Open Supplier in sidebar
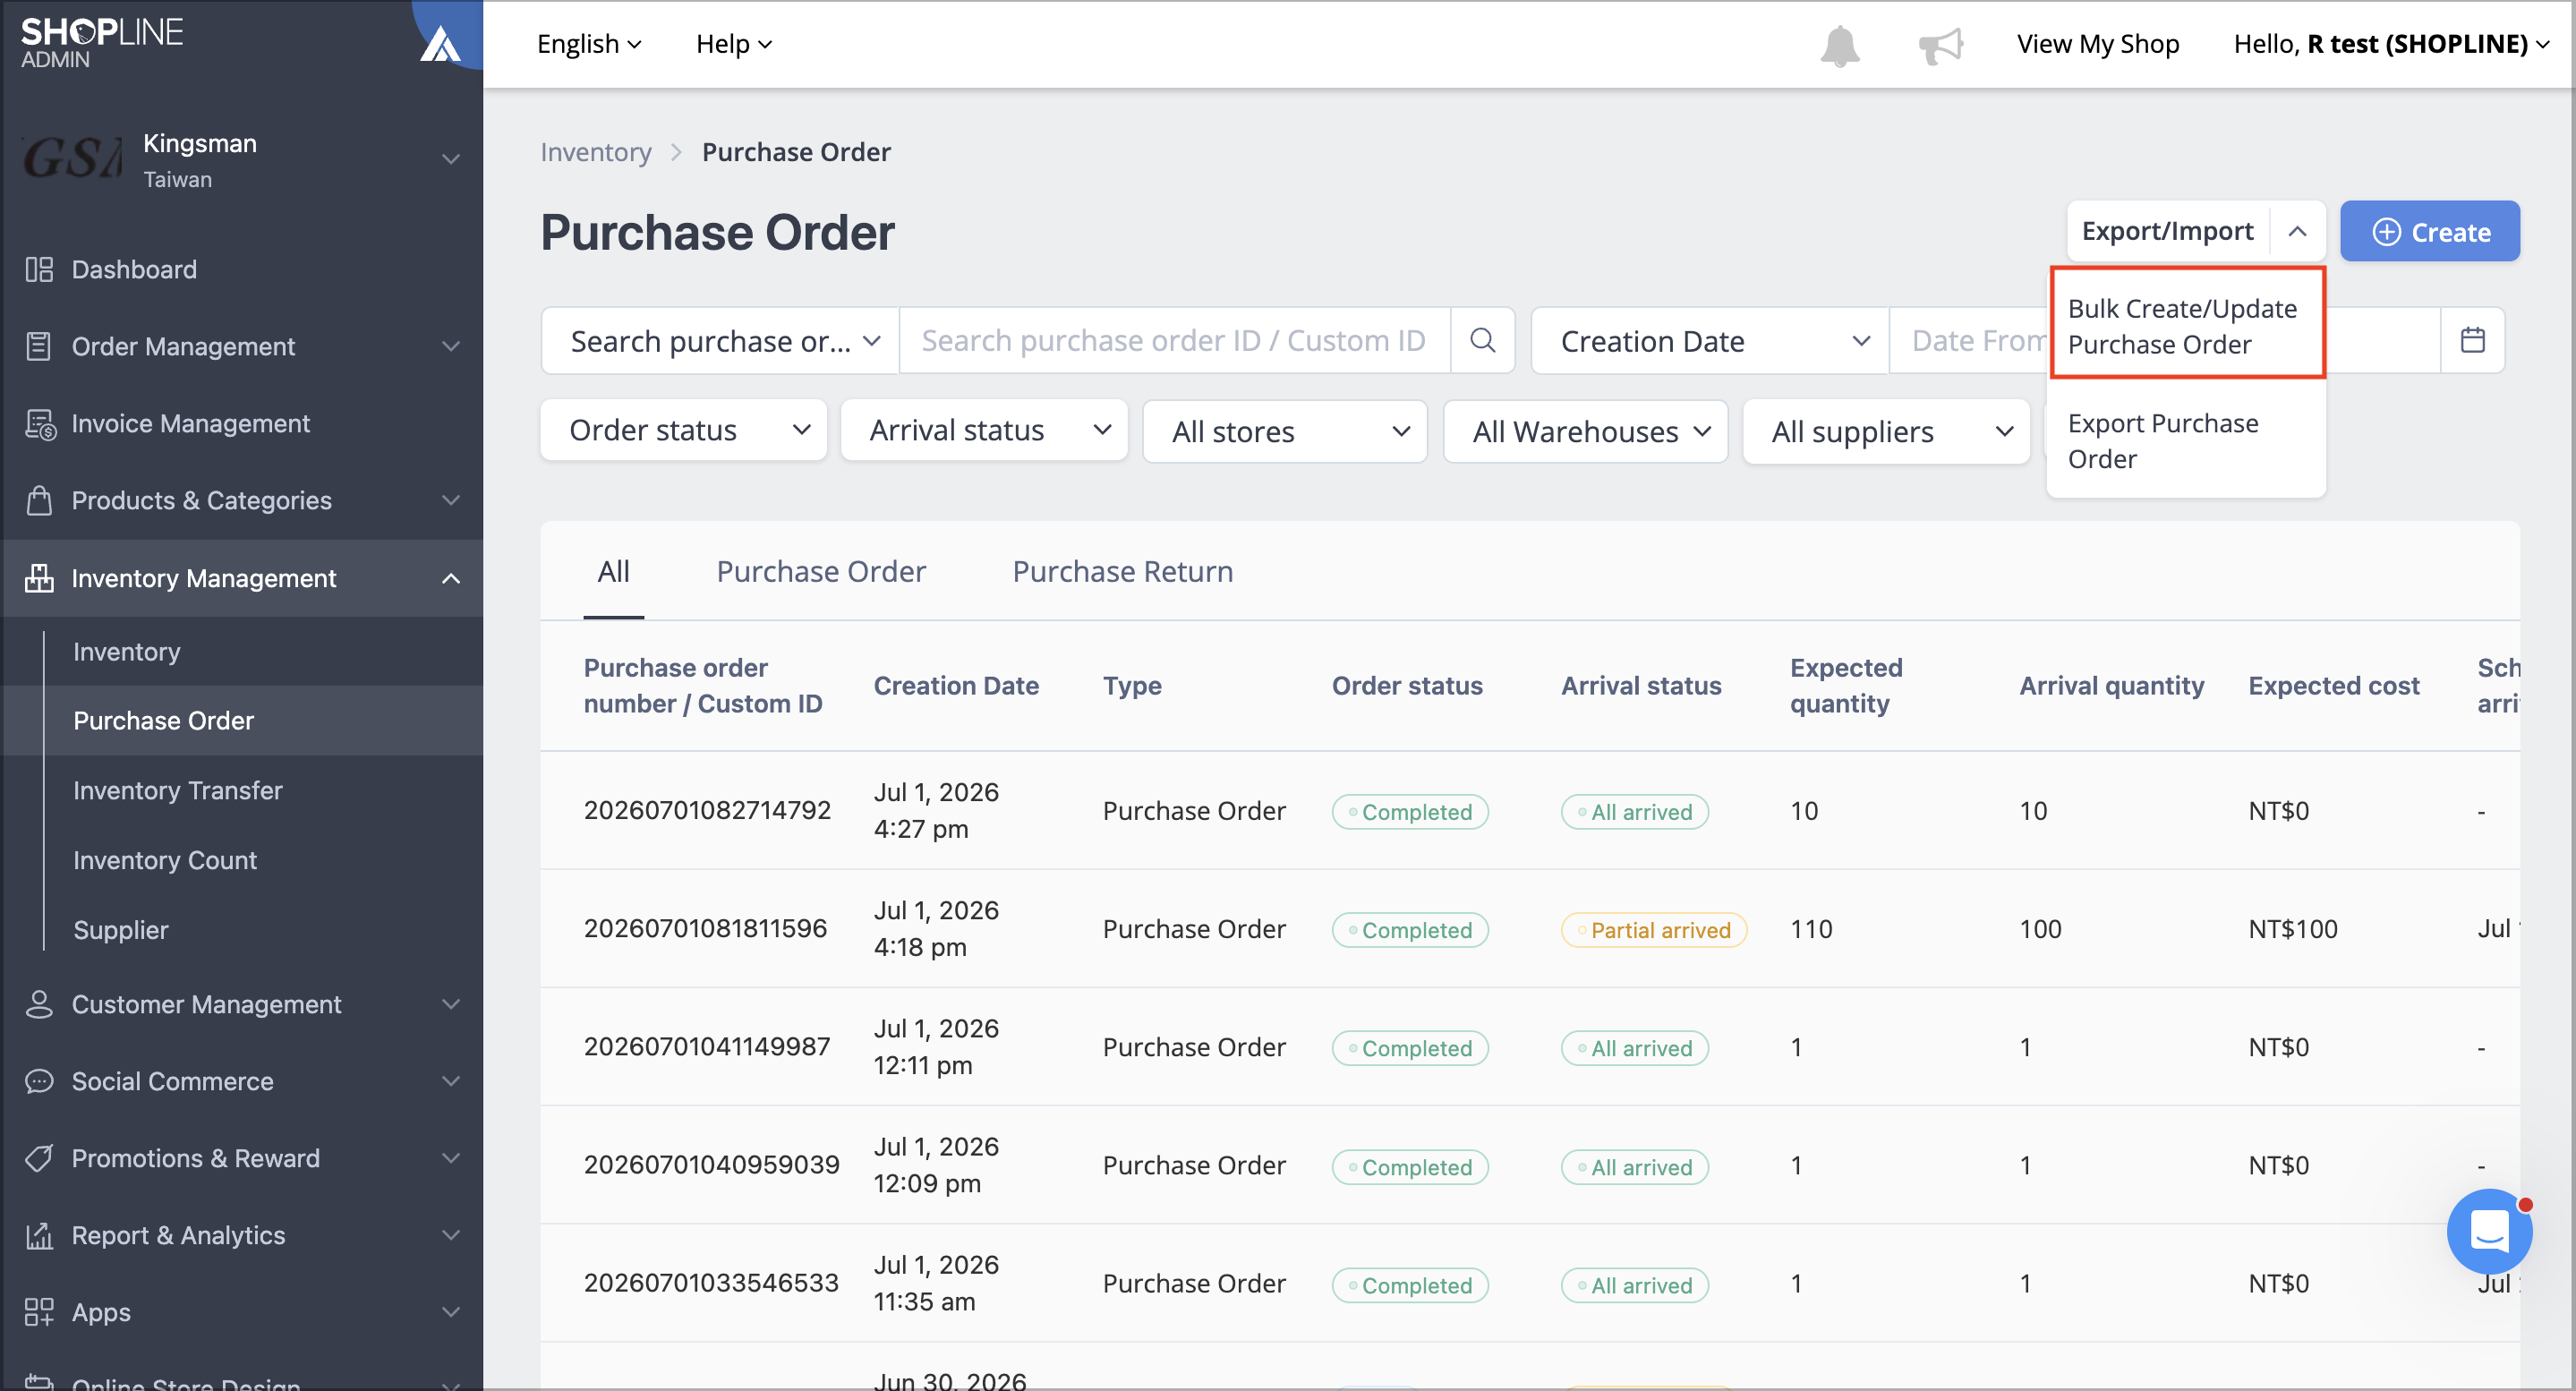The image size is (2576, 1391). [120, 930]
